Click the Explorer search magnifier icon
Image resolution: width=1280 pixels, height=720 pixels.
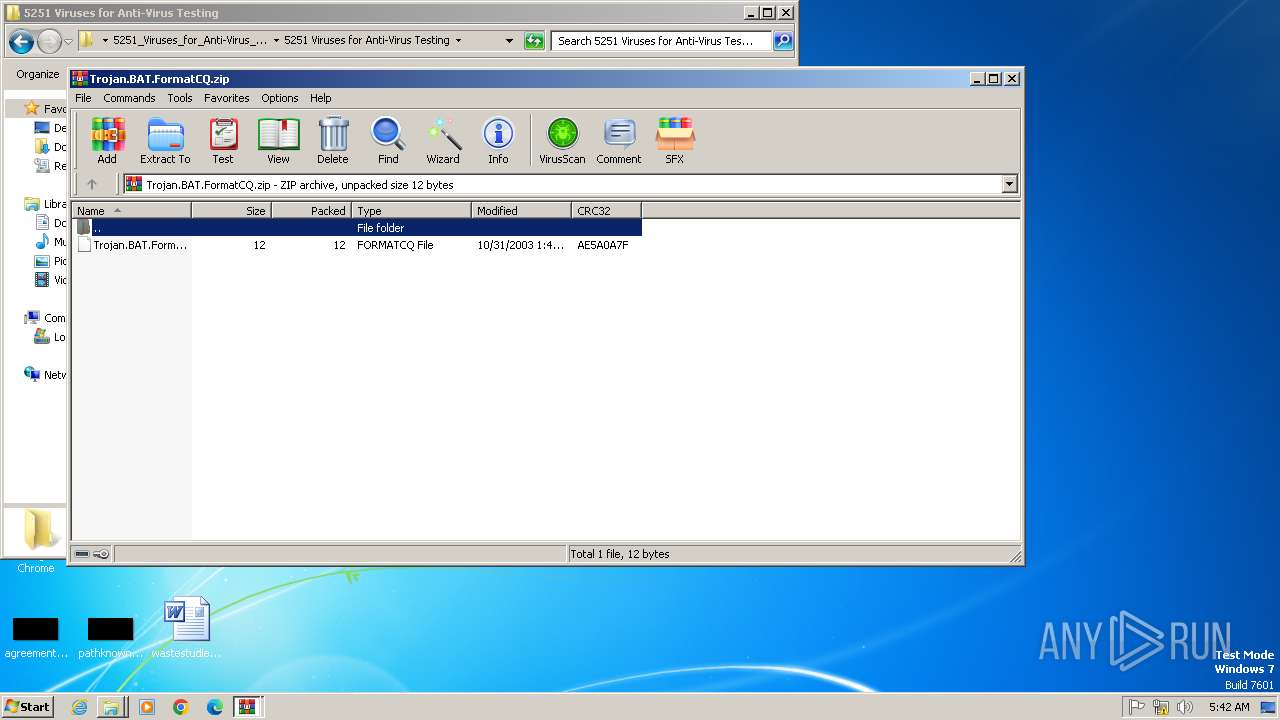[x=783, y=41]
